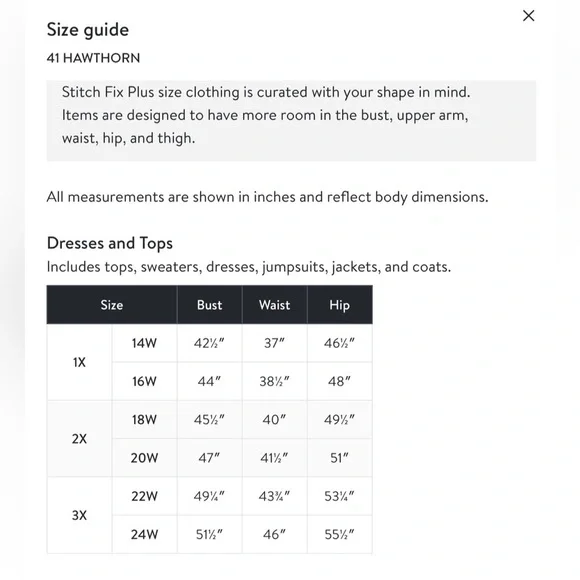This screenshot has width=580, height=580.
Task: Click the 24W hip measurement 55½ cell
Action: [340, 535]
